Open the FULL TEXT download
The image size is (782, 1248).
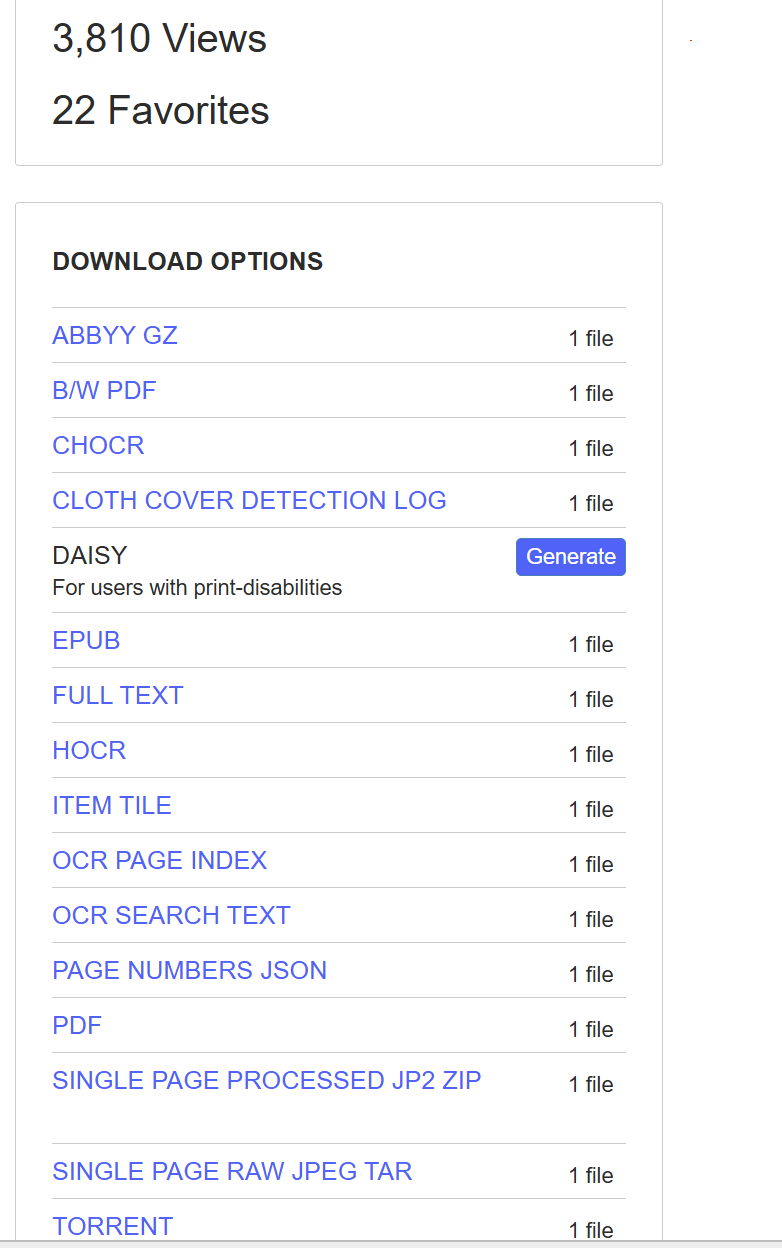[x=118, y=696]
